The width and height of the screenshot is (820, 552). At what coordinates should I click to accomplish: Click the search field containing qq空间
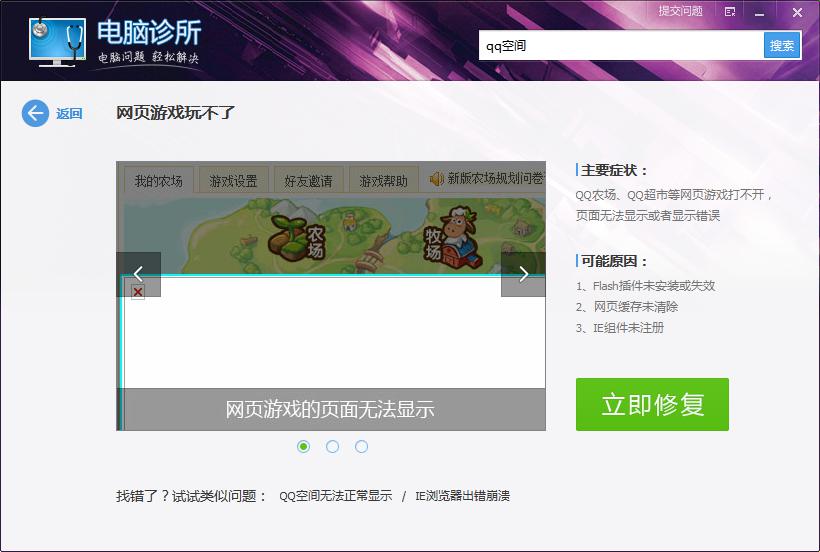tap(621, 45)
